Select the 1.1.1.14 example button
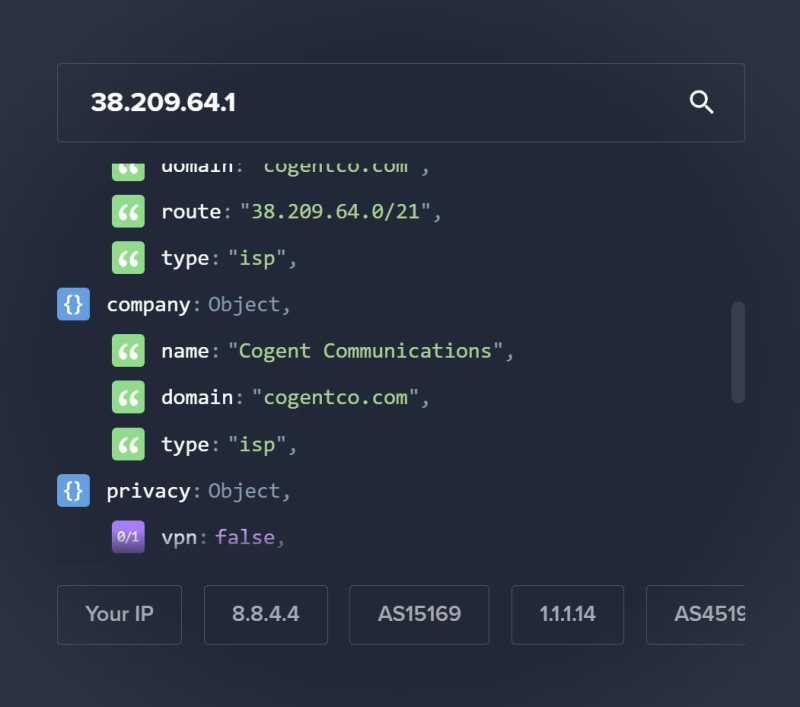800x707 pixels. [x=567, y=614]
